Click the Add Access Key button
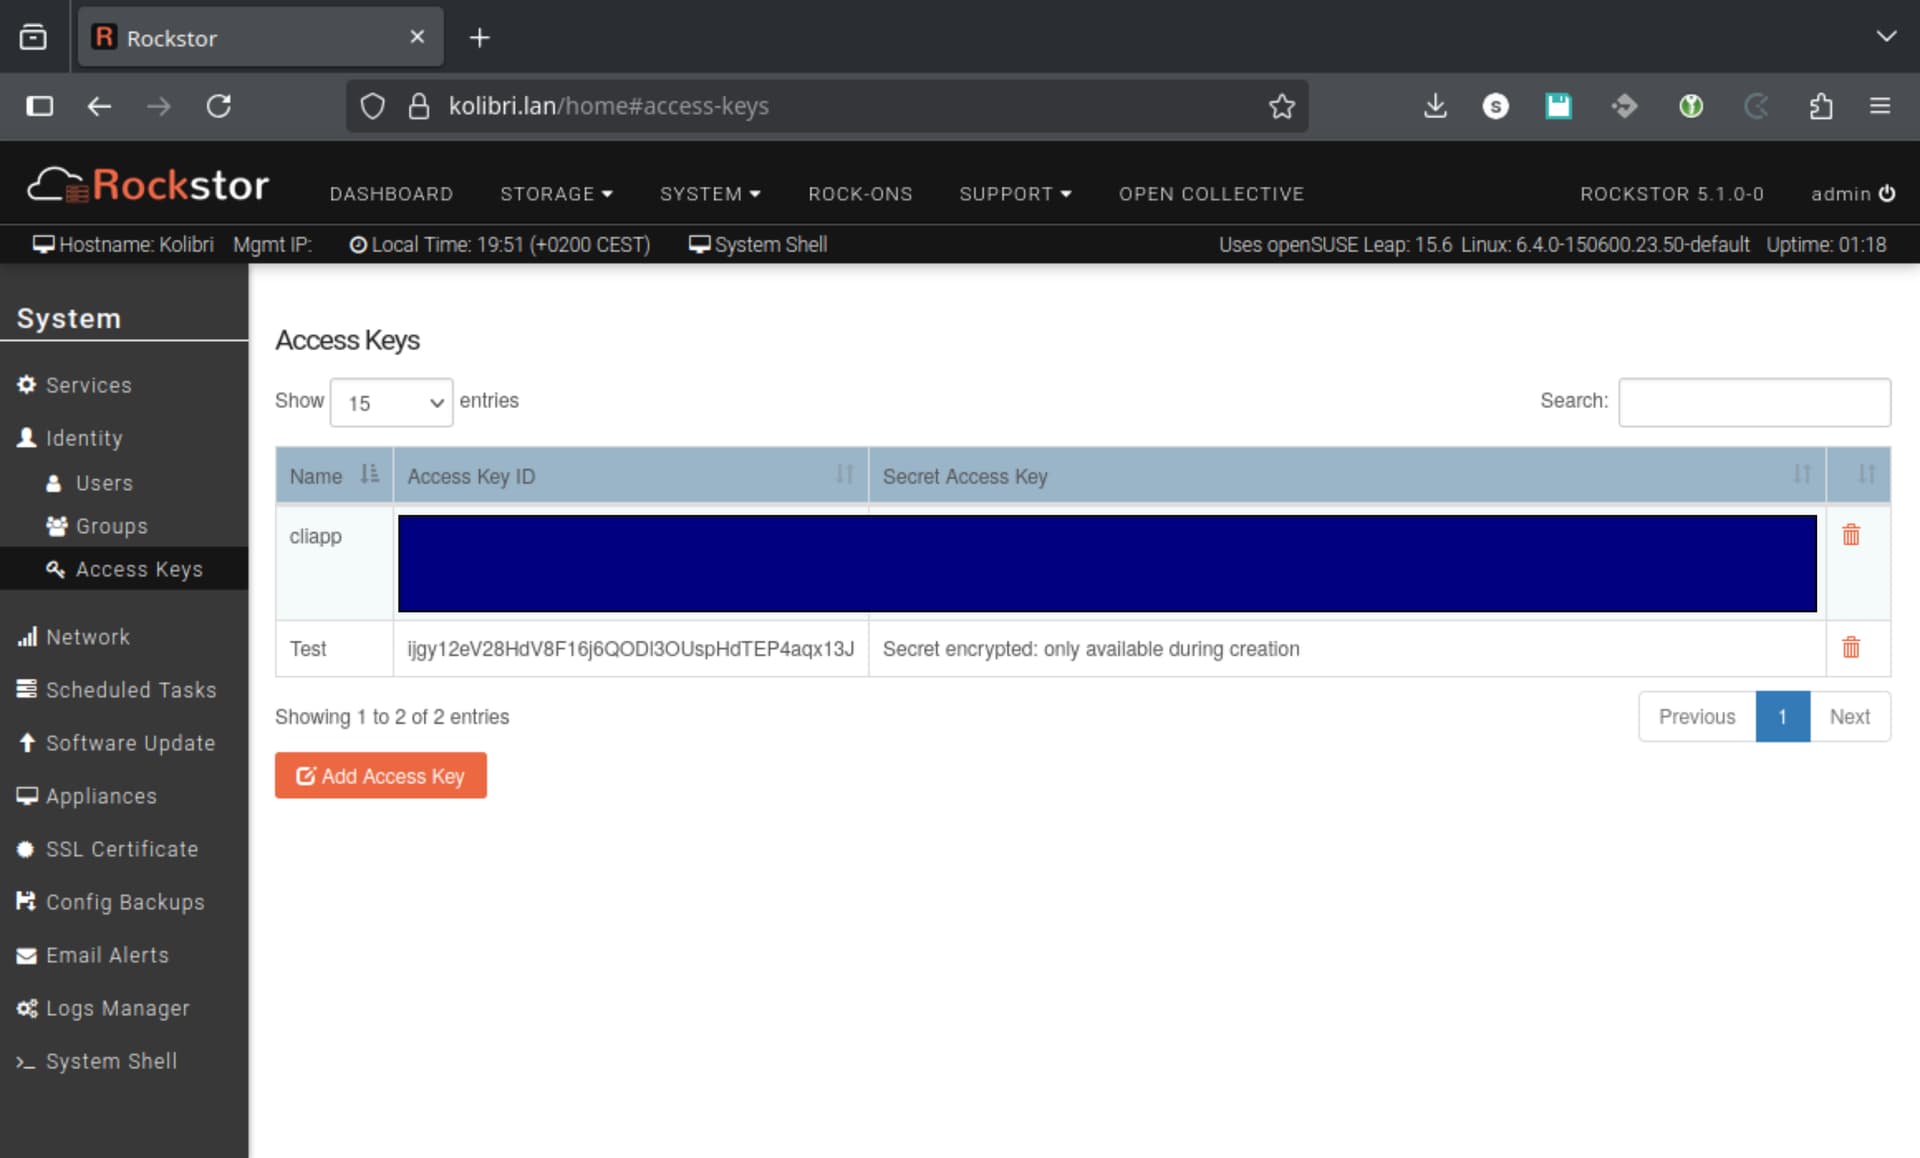 click(380, 776)
